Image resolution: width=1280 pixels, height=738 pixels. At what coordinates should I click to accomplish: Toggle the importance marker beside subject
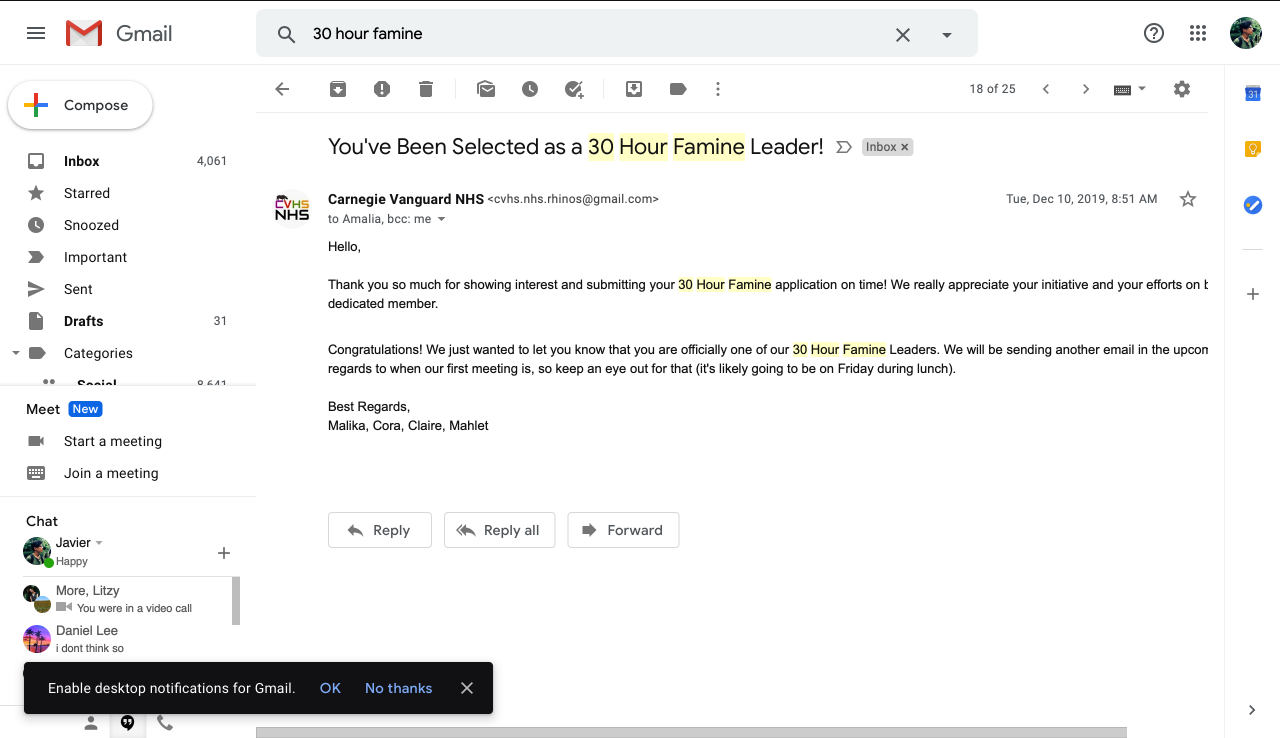click(x=843, y=147)
